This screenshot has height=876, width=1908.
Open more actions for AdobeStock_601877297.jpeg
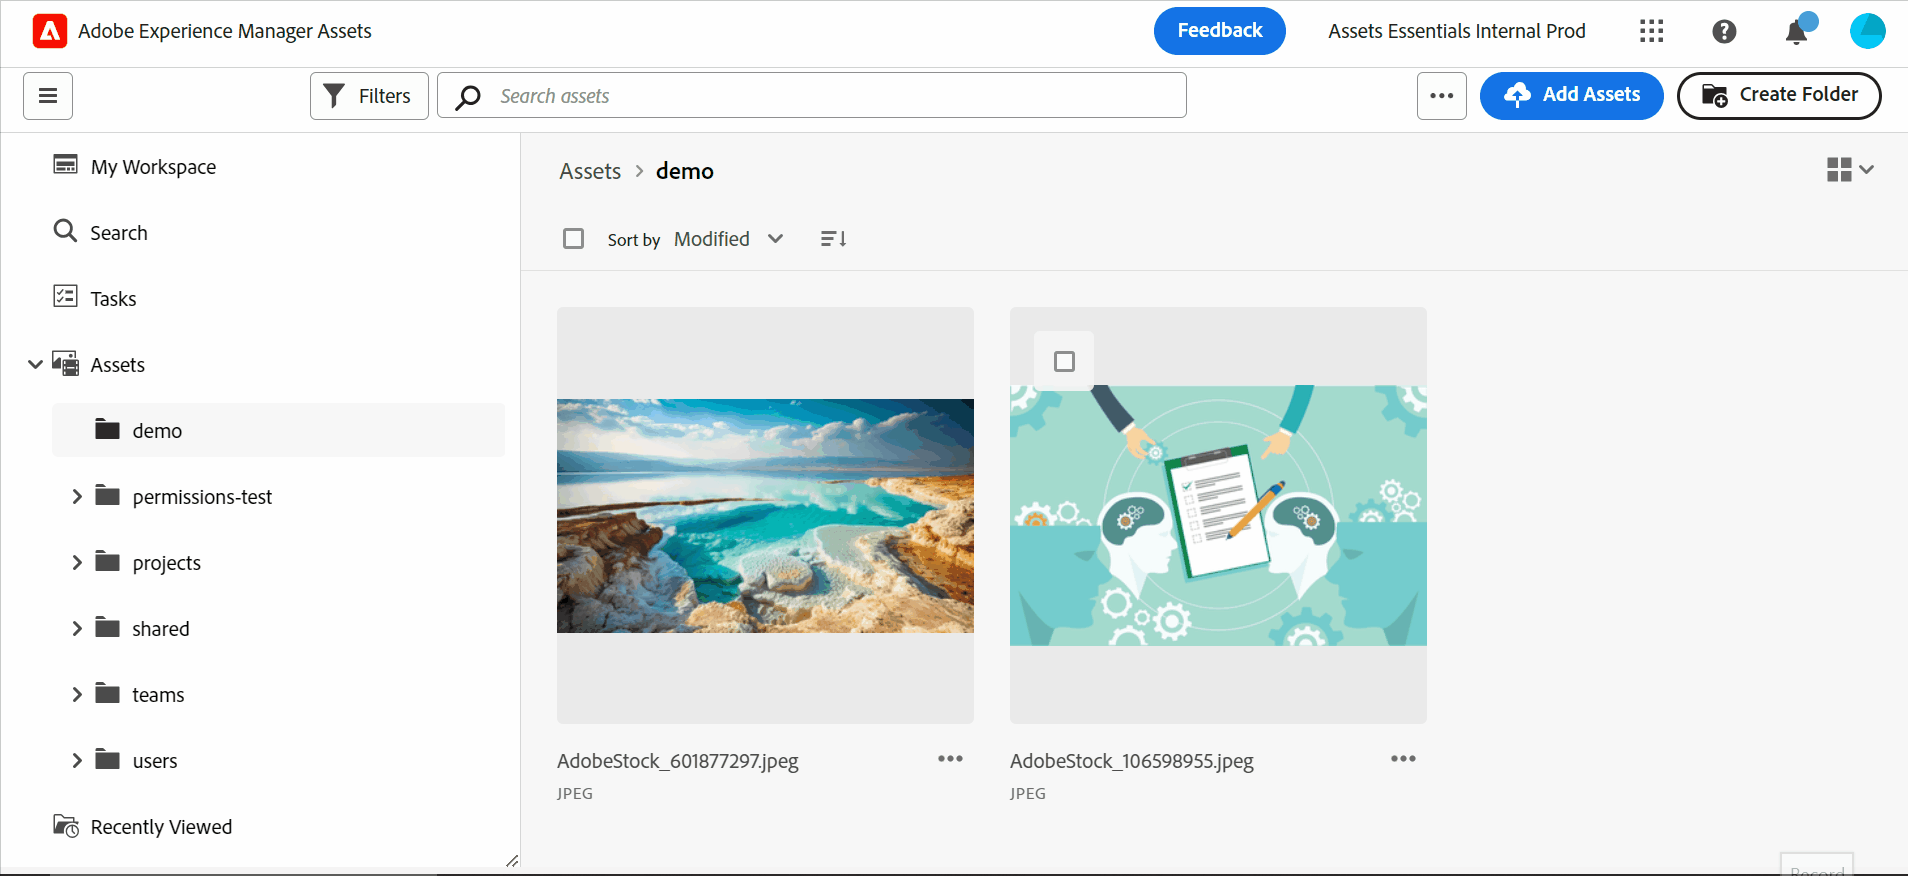(x=950, y=759)
